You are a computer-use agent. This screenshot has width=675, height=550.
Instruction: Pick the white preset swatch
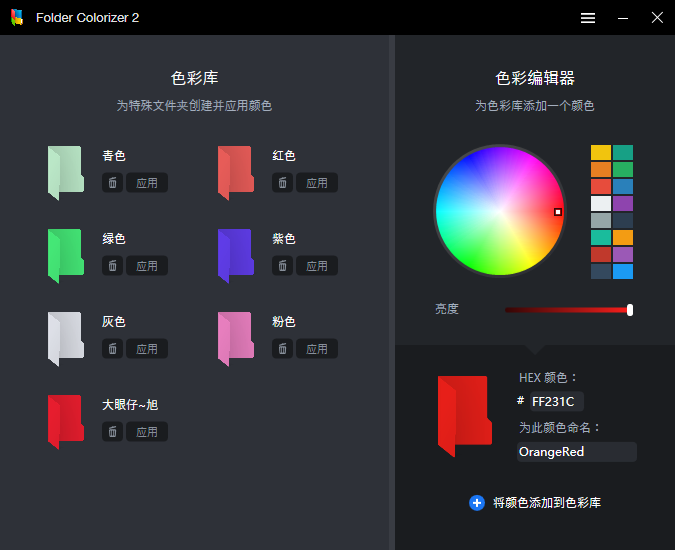pyautogui.click(x=601, y=204)
